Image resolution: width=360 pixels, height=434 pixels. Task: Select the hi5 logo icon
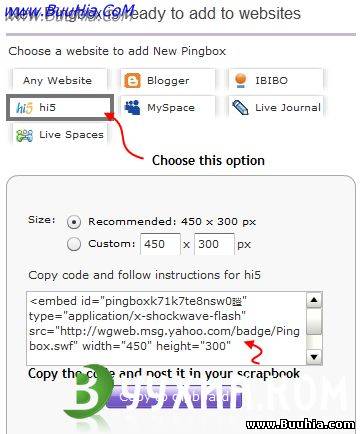click(24, 108)
